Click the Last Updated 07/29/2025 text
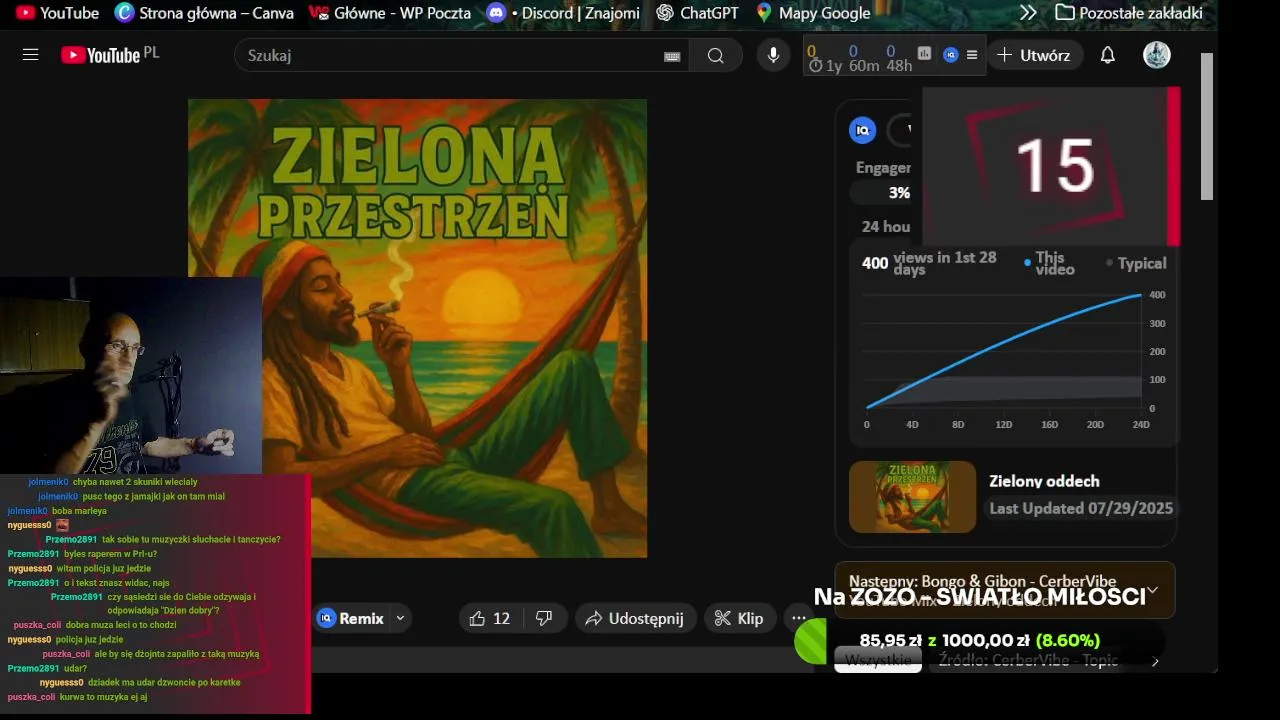Viewport: 1280px width, 720px height. pos(1081,508)
